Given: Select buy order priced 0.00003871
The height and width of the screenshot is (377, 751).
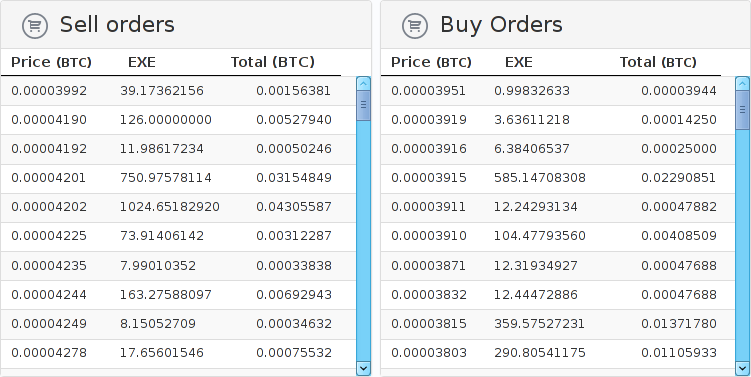Looking at the screenshot, I should pyautogui.click(x=558, y=265).
